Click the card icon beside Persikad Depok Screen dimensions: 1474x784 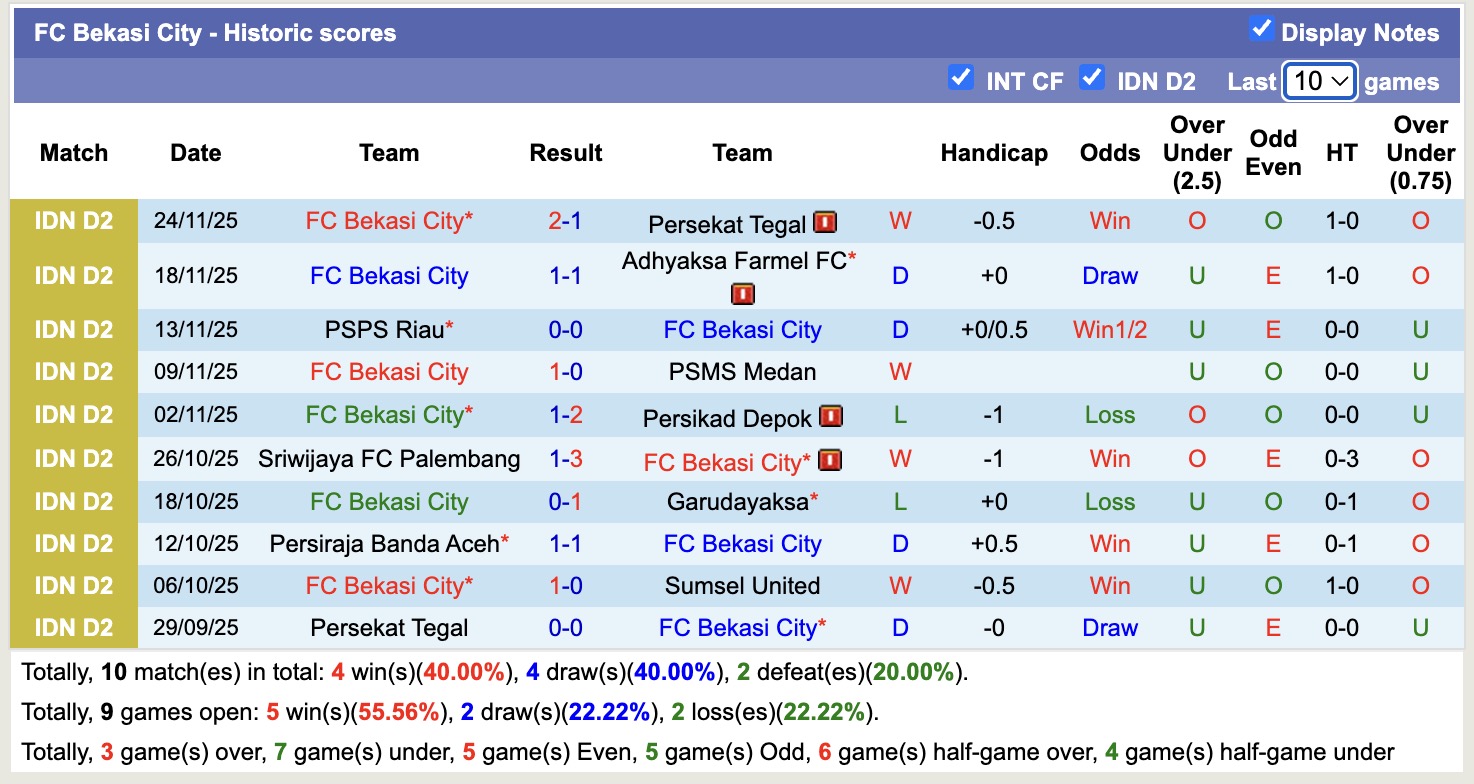pos(830,416)
